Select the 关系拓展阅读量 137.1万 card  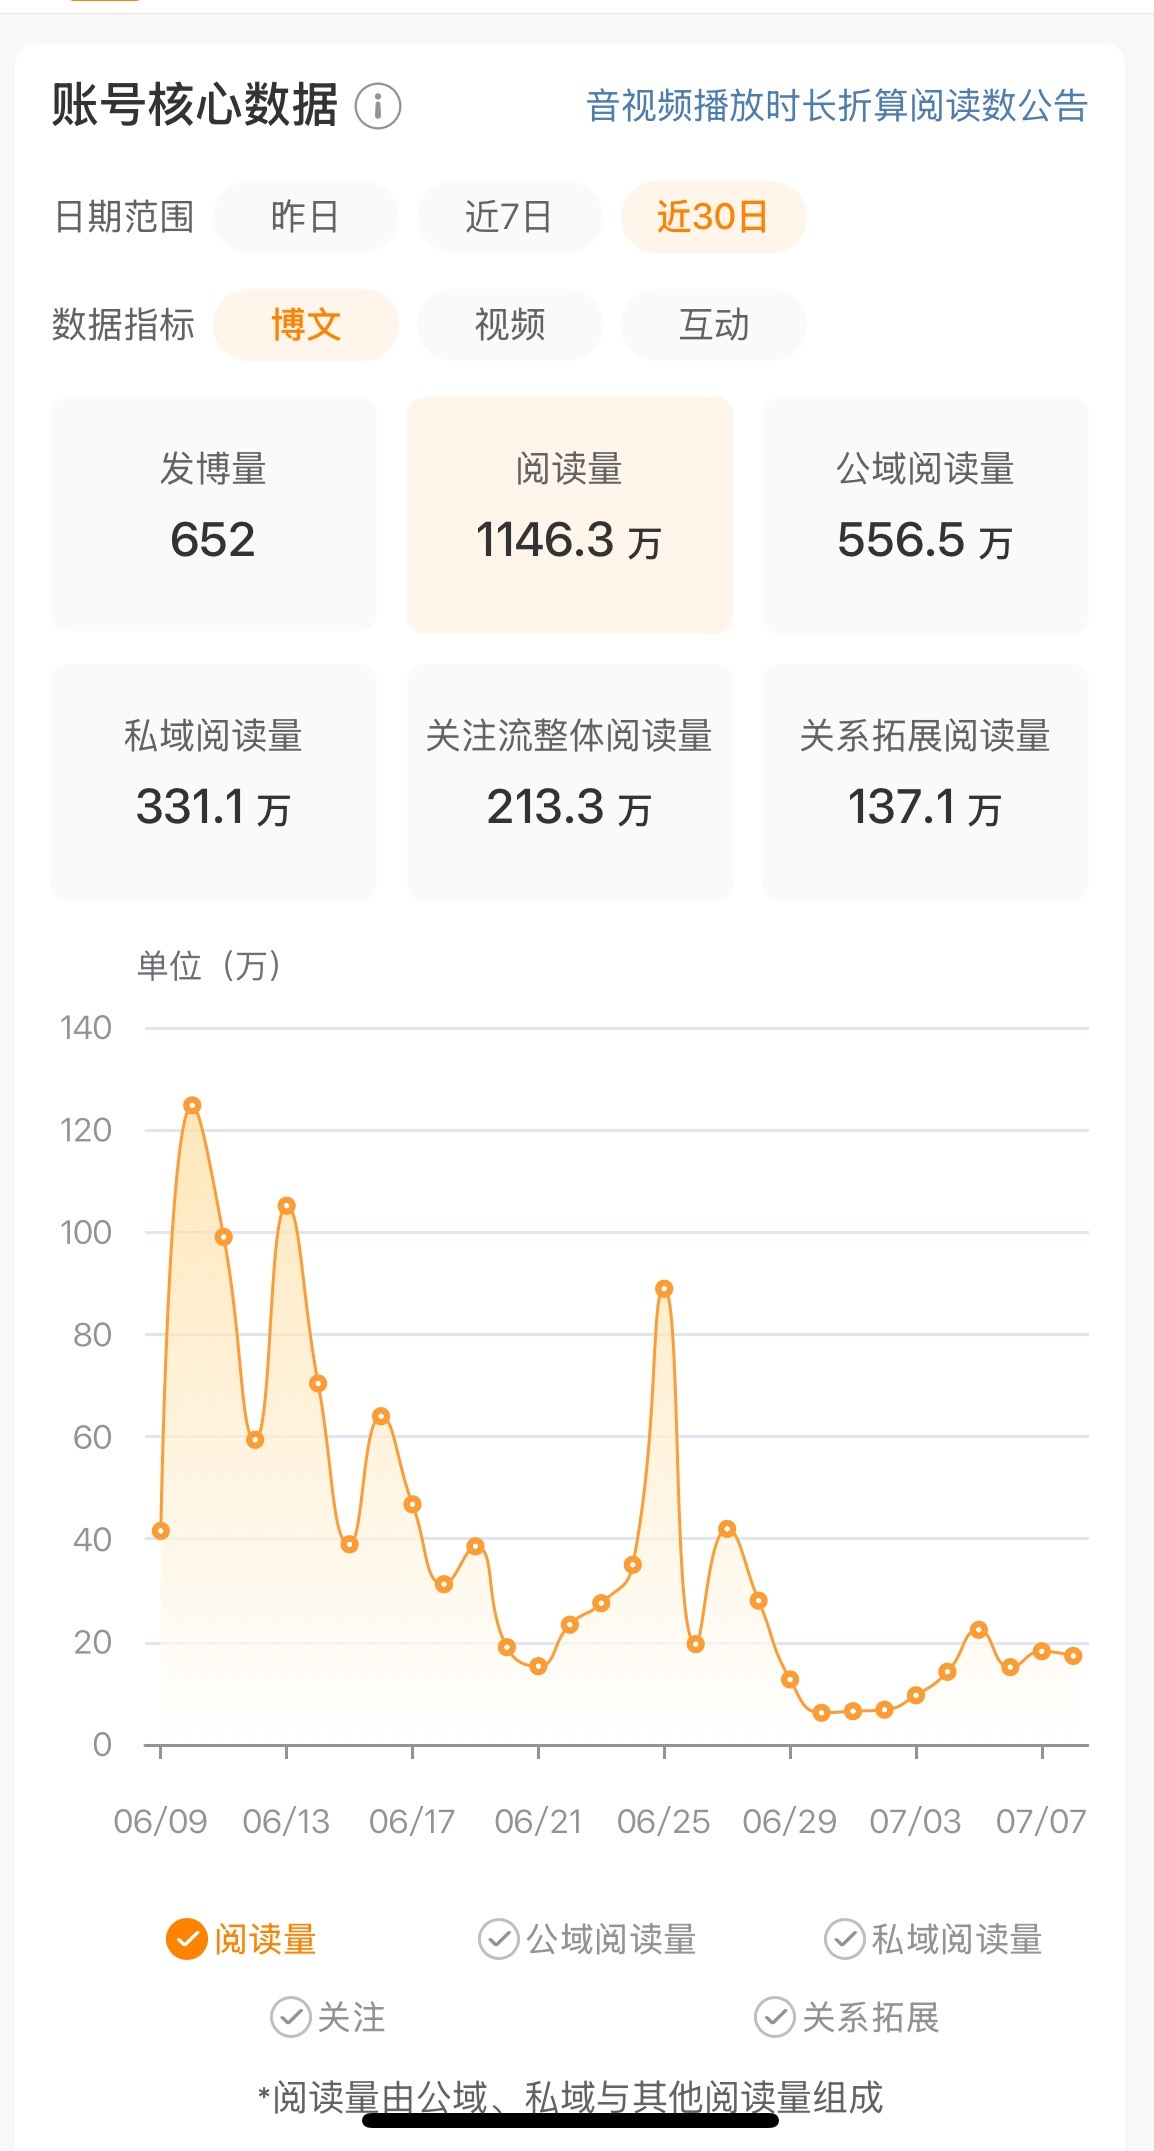point(926,782)
